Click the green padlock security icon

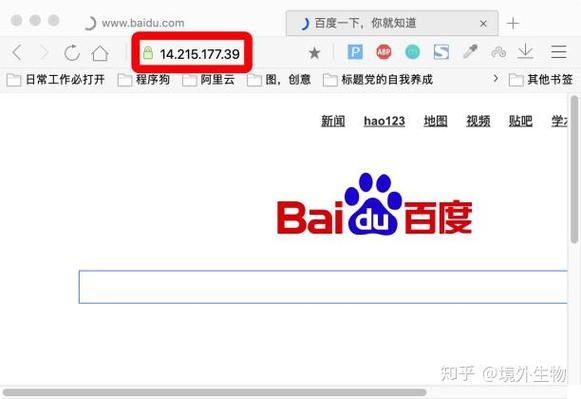[x=148, y=53]
